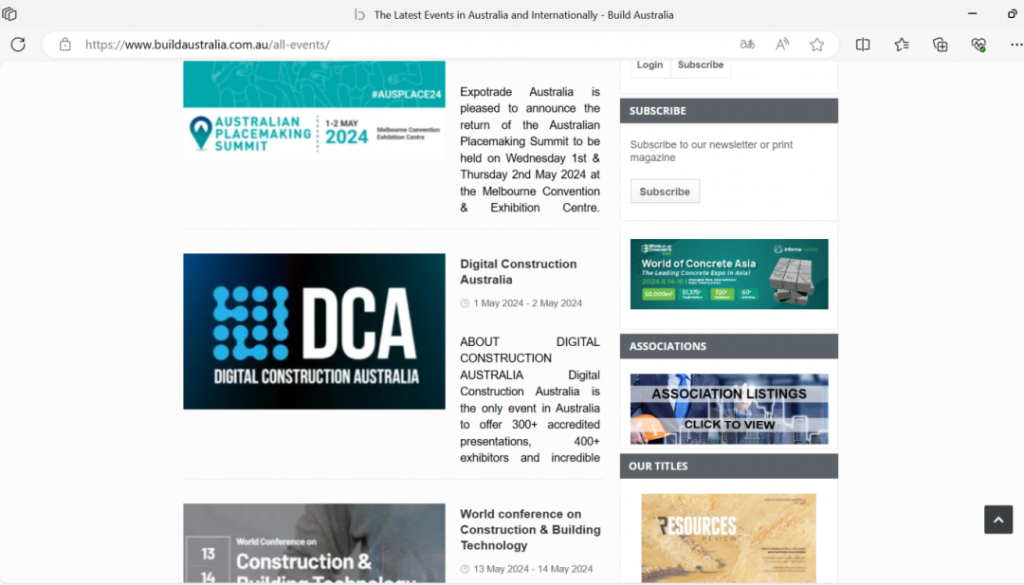Screen dimensions: 1024x585
Task: Click the site information lock icon
Action: 65,44
